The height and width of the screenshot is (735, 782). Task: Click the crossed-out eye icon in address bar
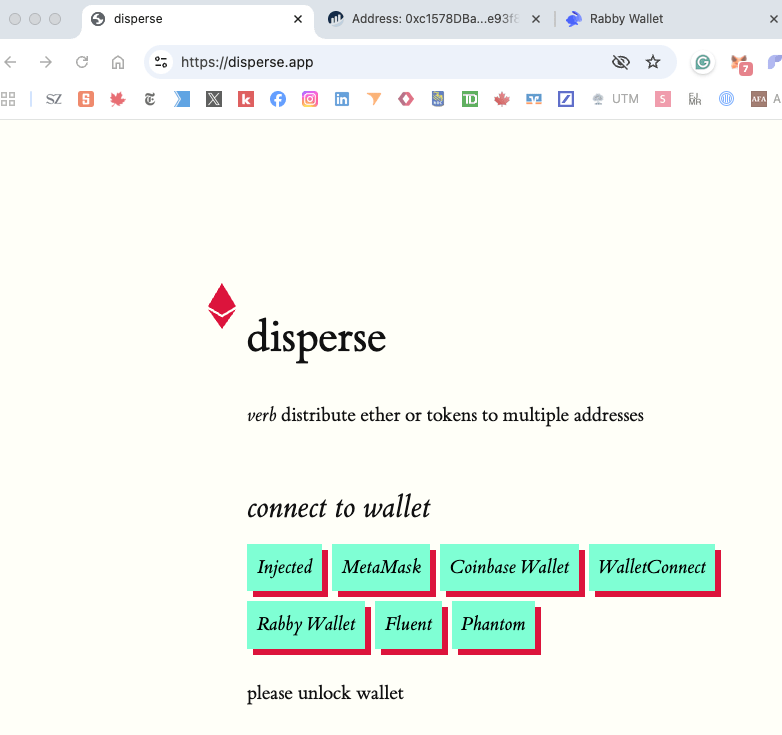click(620, 62)
